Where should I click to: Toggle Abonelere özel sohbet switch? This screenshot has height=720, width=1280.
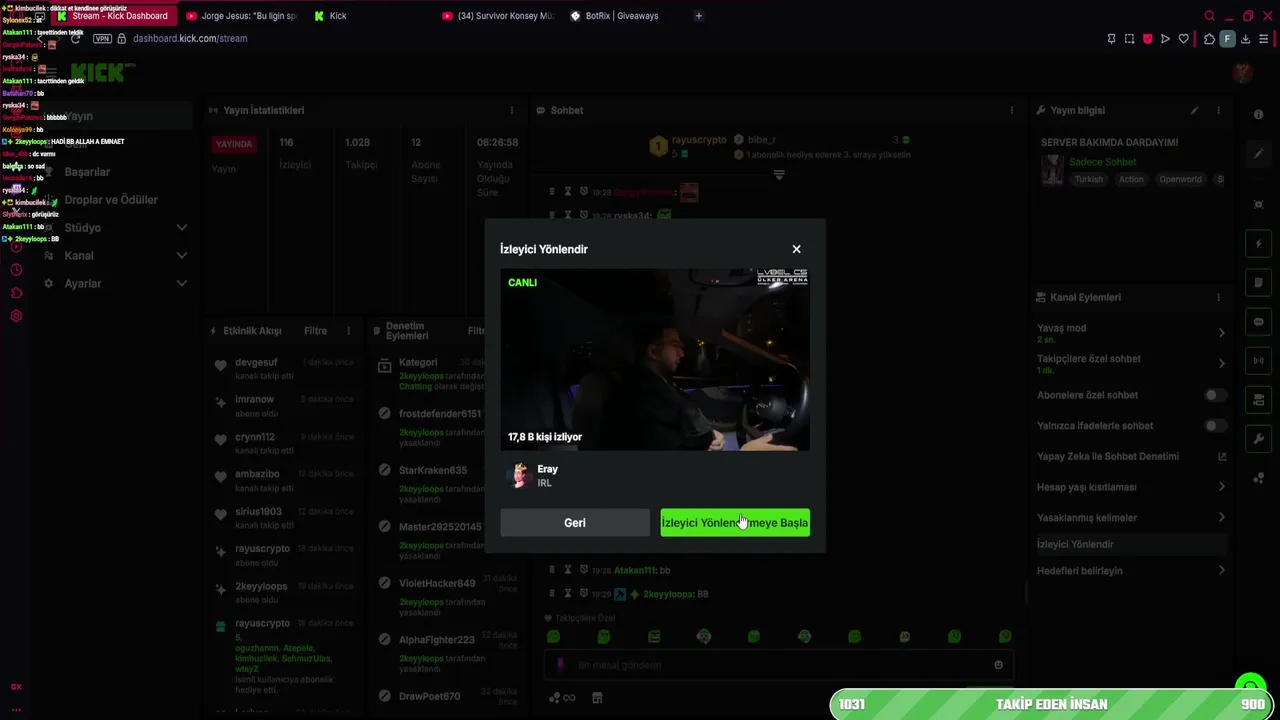click(1214, 395)
